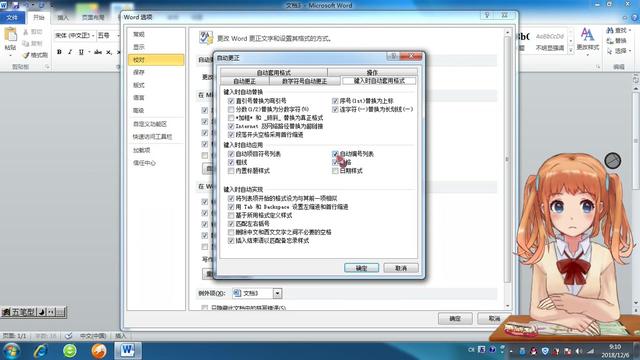This screenshot has width=640, height=360.
Task: Click the Change Styles (更改样式) AA icon
Action: coord(587,35)
